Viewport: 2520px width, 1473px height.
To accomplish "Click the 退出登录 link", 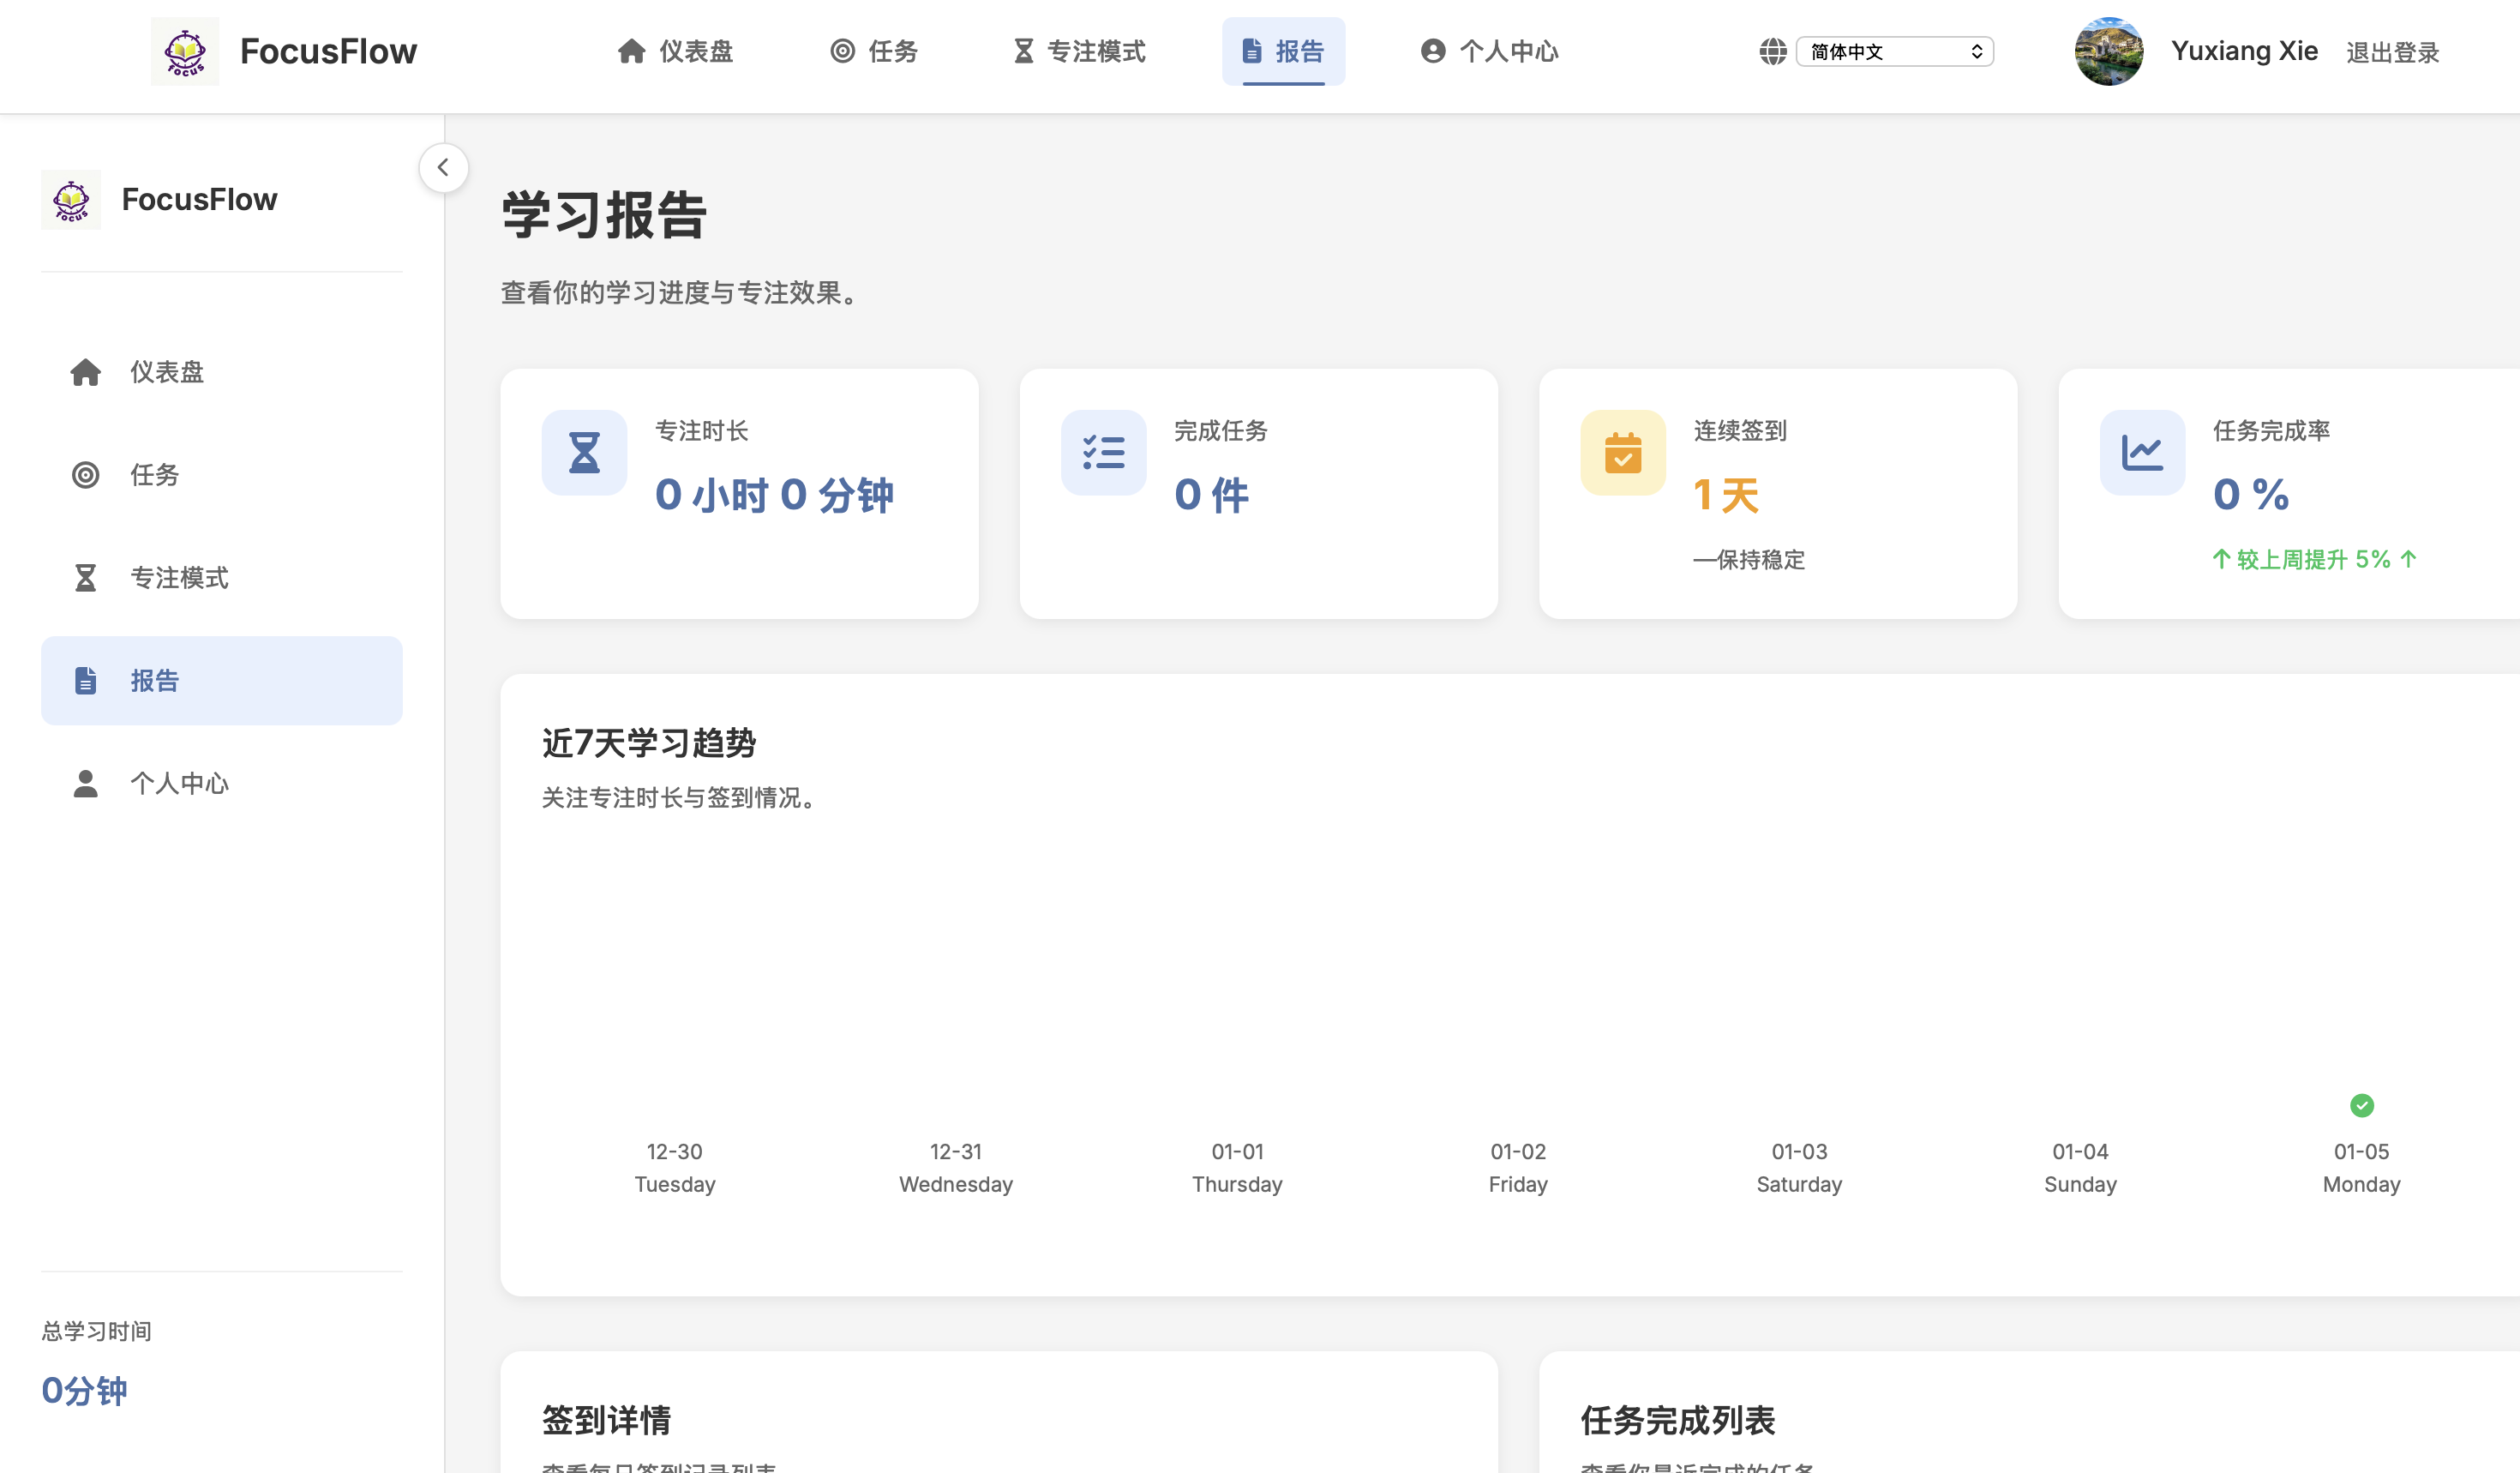I will [2392, 51].
